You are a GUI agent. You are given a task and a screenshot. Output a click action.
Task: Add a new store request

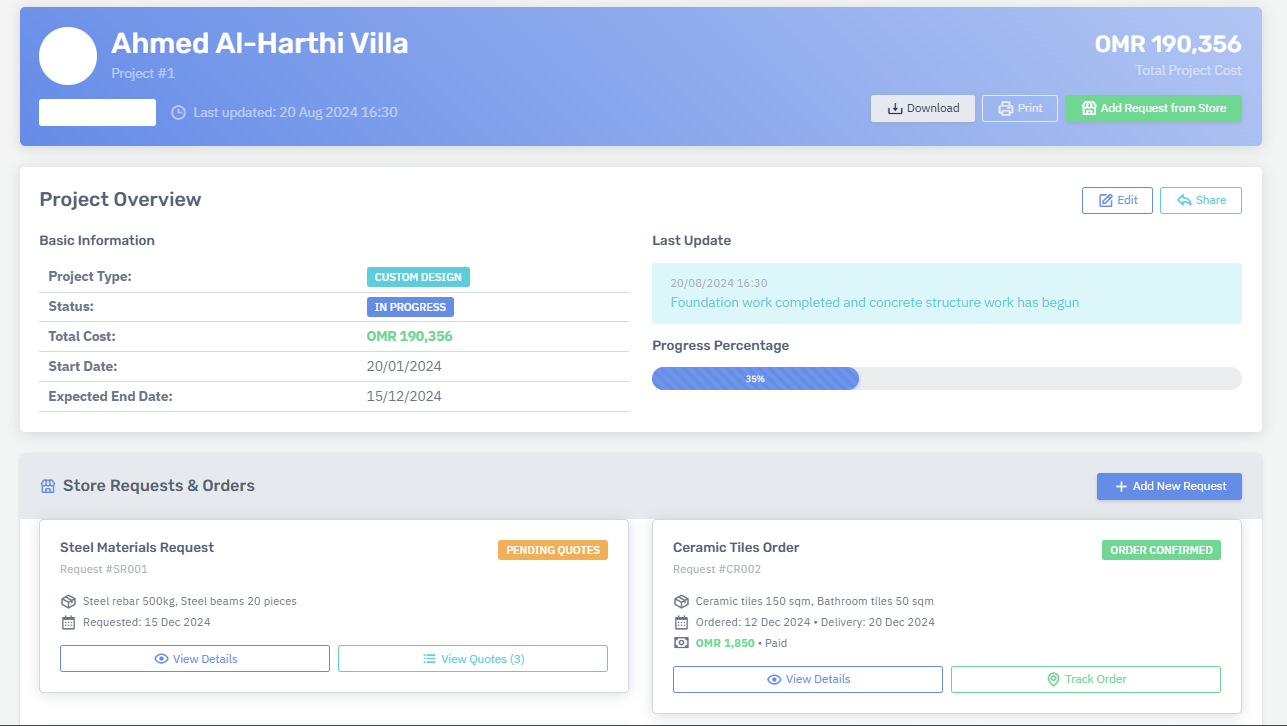tap(1169, 486)
